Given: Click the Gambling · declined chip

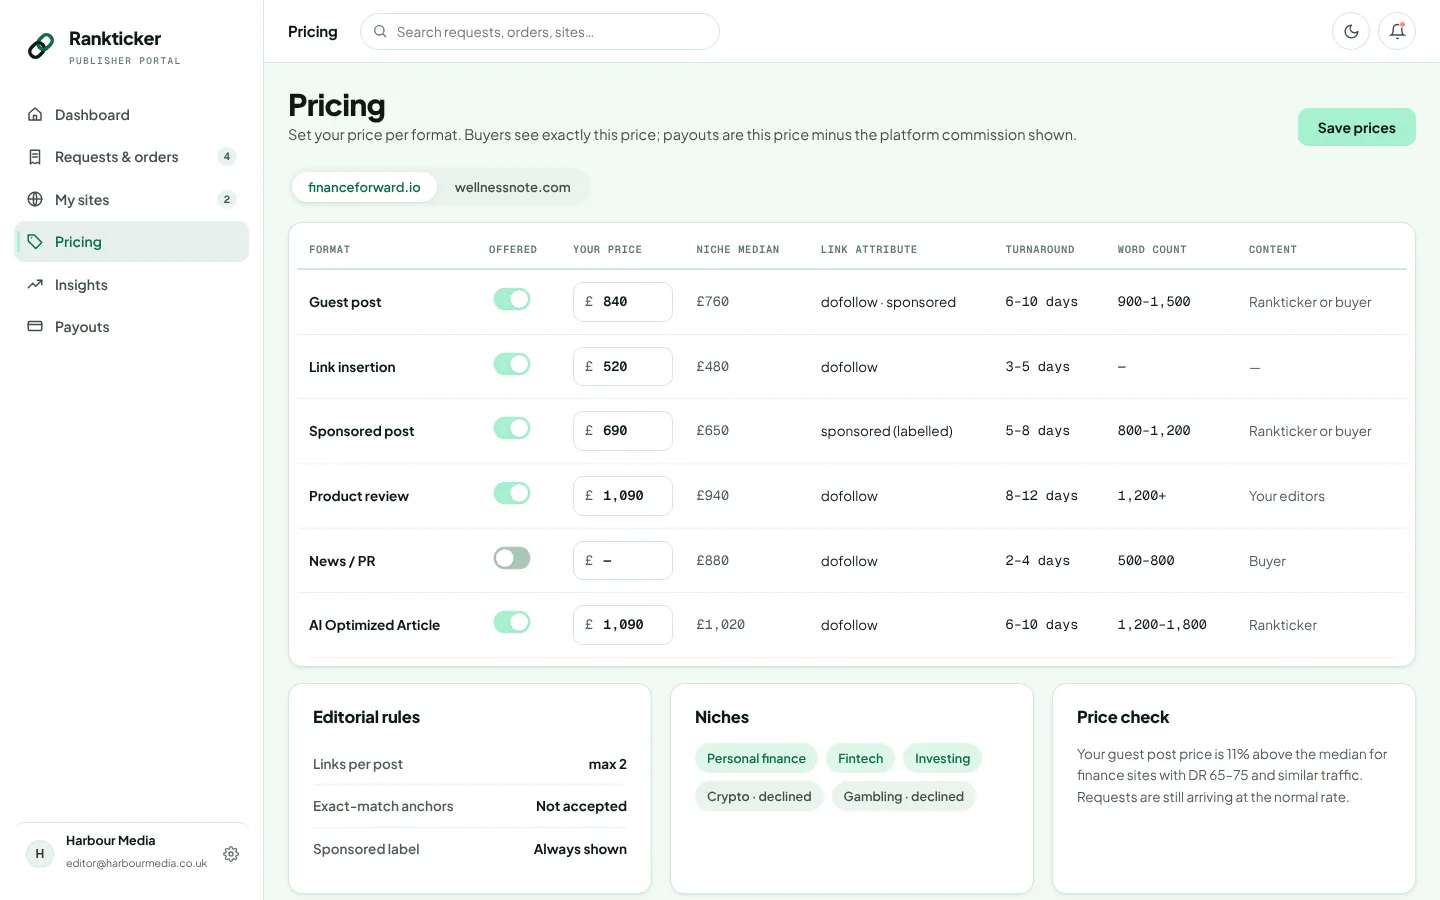Looking at the screenshot, I should click(x=903, y=796).
